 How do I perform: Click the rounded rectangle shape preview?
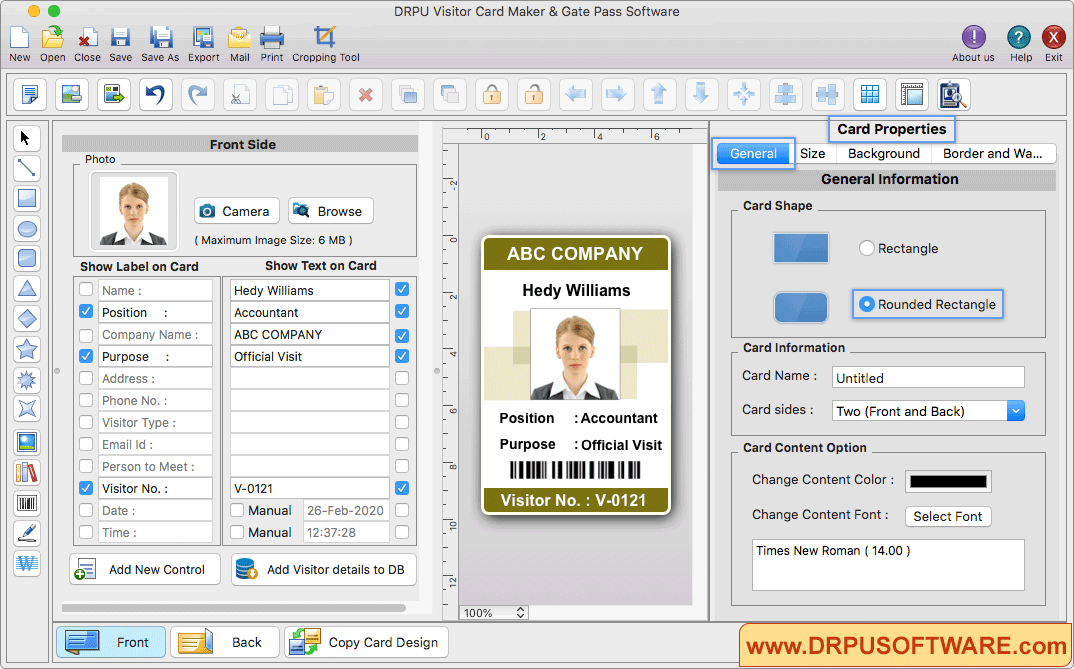click(801, 307)
